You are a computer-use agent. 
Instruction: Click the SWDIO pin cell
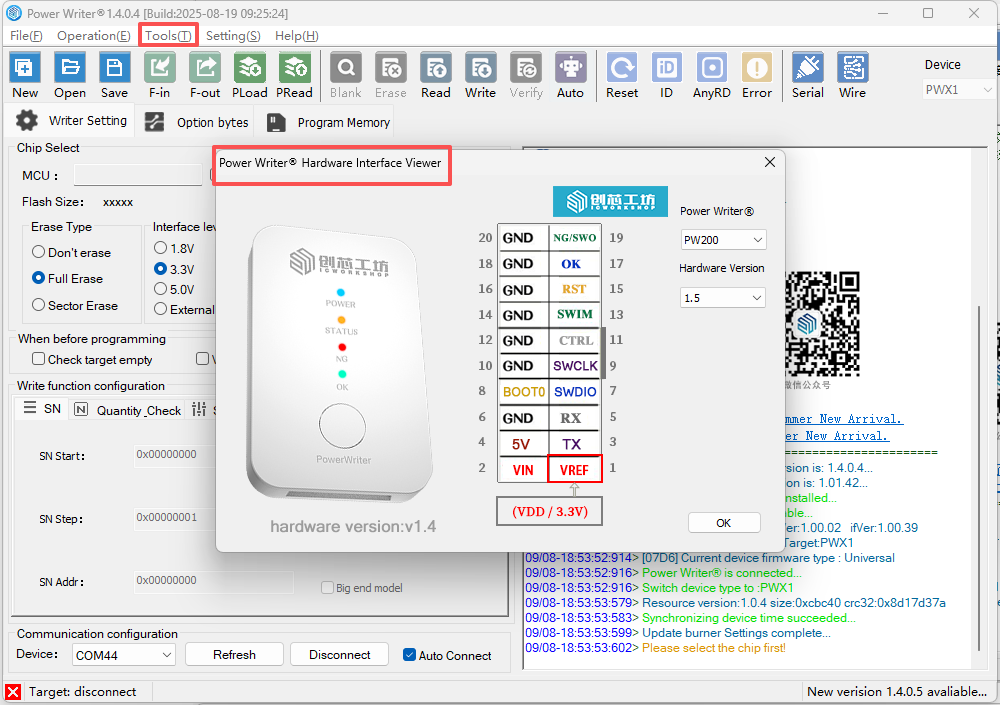(575, 392)
